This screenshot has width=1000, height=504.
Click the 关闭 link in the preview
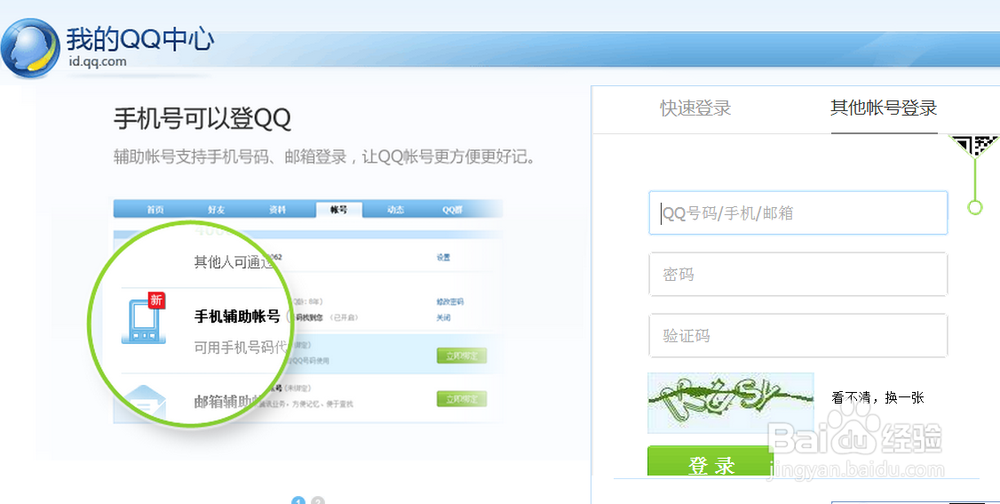443,318
